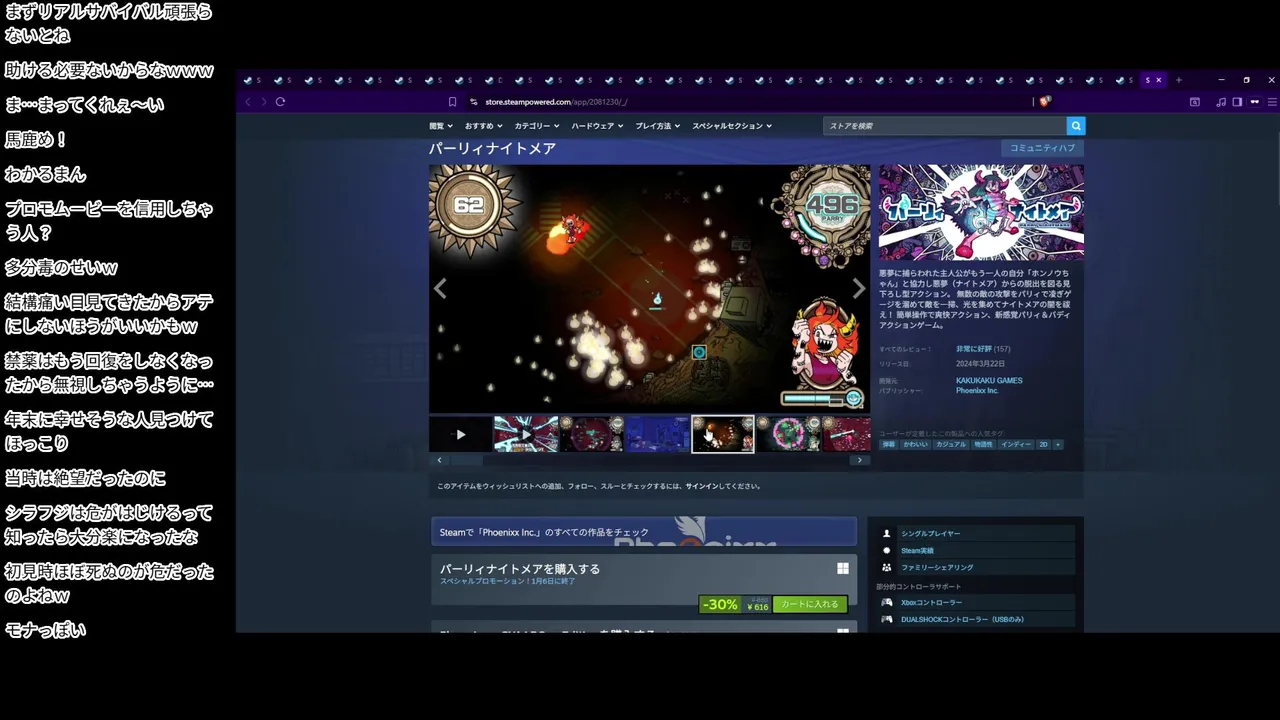Click the ¥ 616 discounted price

coord(758,607)
